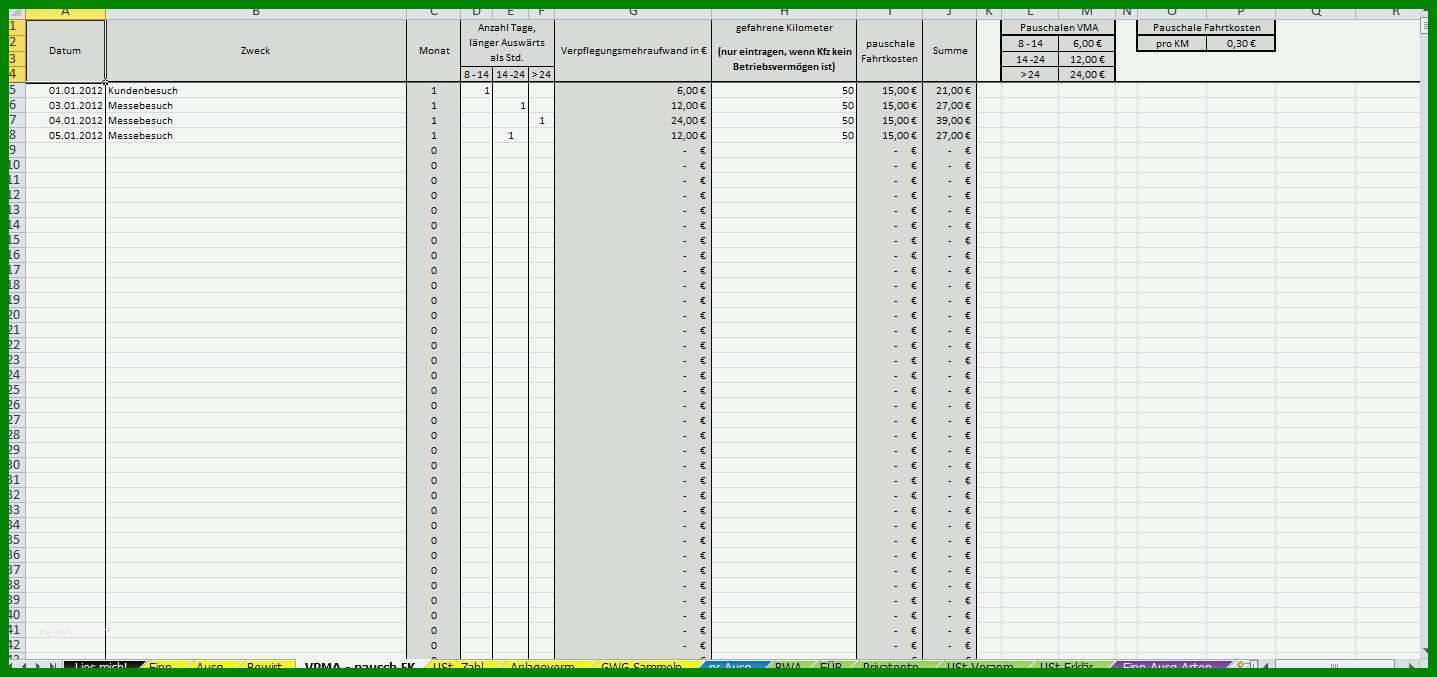This screenshot has width=1437, height=677.
Task: Click 'Messebesuch' in the 05.01.2012 row
Action: click(x=256, y=135)
